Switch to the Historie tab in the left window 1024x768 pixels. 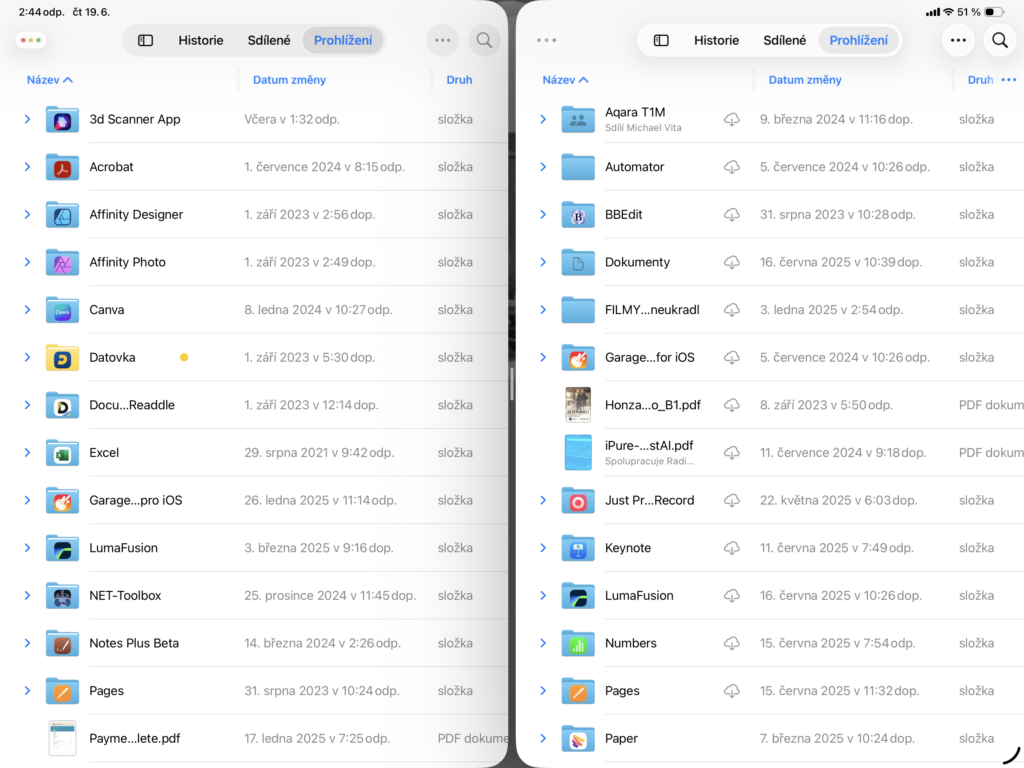(201, 40)
